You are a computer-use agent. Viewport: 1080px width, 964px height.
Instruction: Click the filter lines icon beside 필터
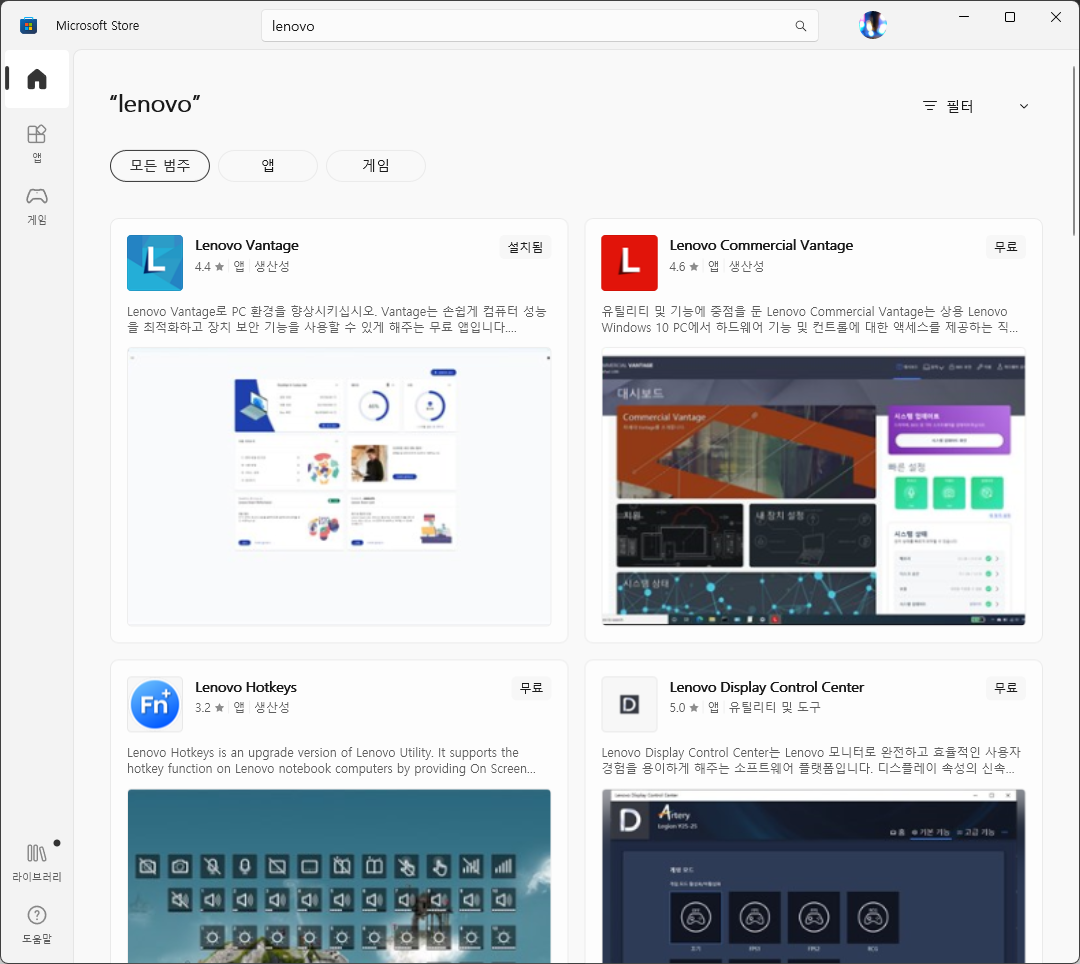930,106
